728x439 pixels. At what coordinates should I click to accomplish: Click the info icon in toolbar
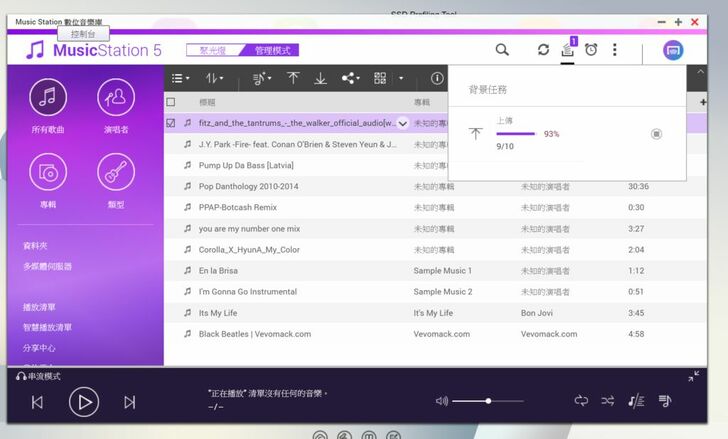point(437,78)
